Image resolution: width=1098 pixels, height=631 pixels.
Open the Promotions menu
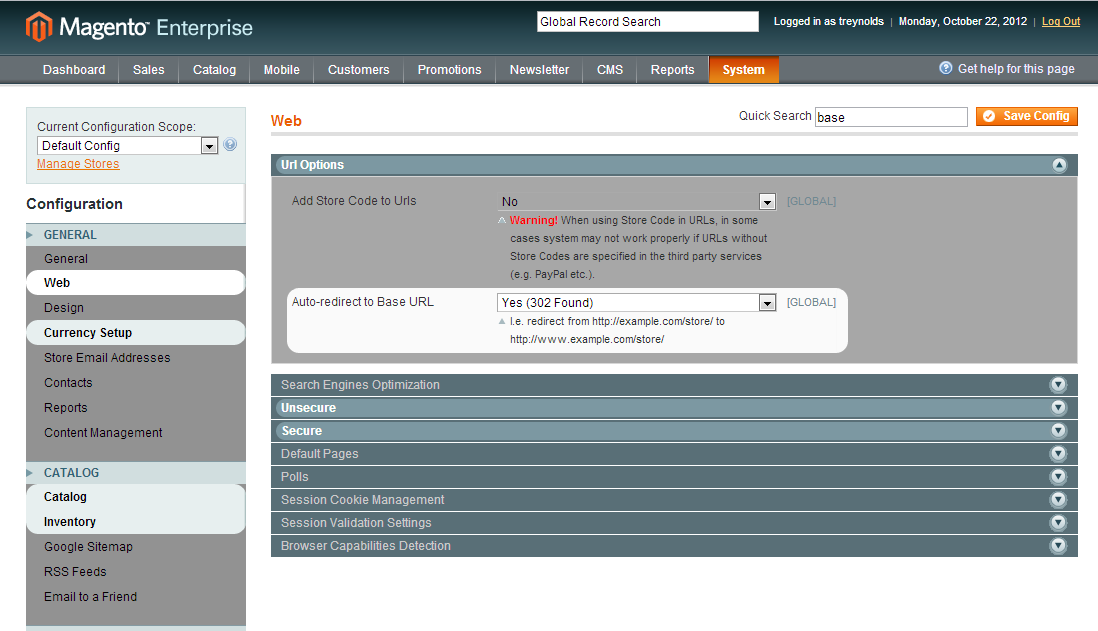click(450, 70)
